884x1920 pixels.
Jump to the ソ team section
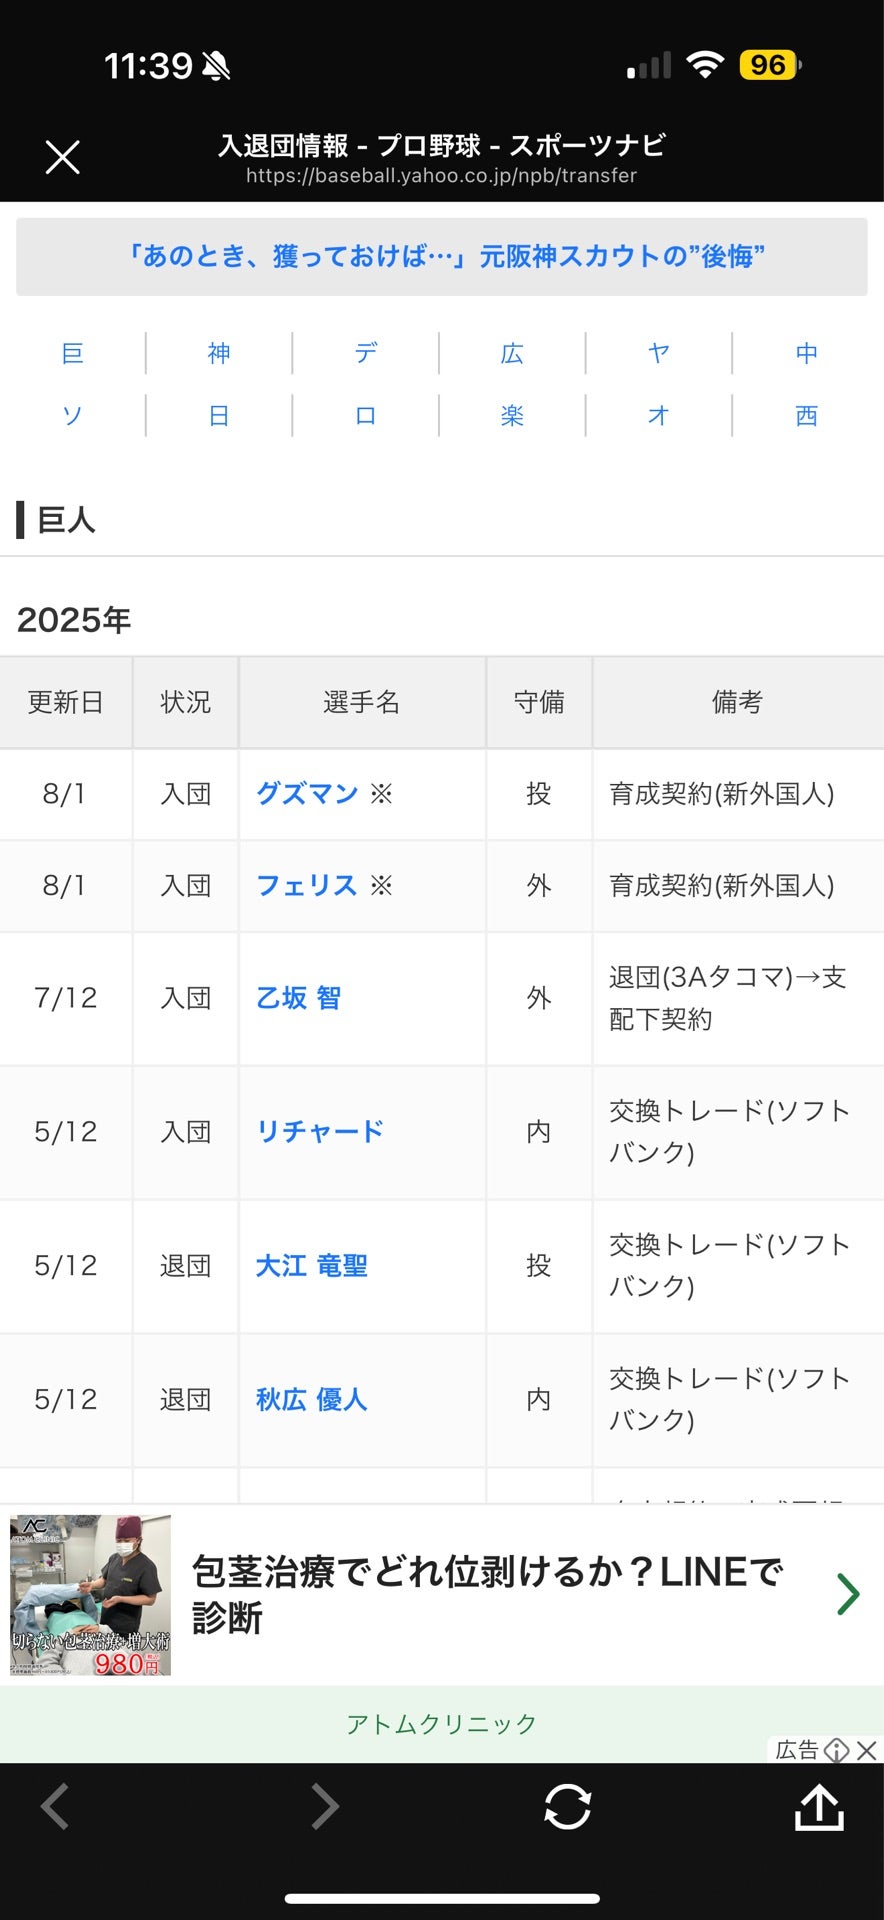(x=72, y=415)
